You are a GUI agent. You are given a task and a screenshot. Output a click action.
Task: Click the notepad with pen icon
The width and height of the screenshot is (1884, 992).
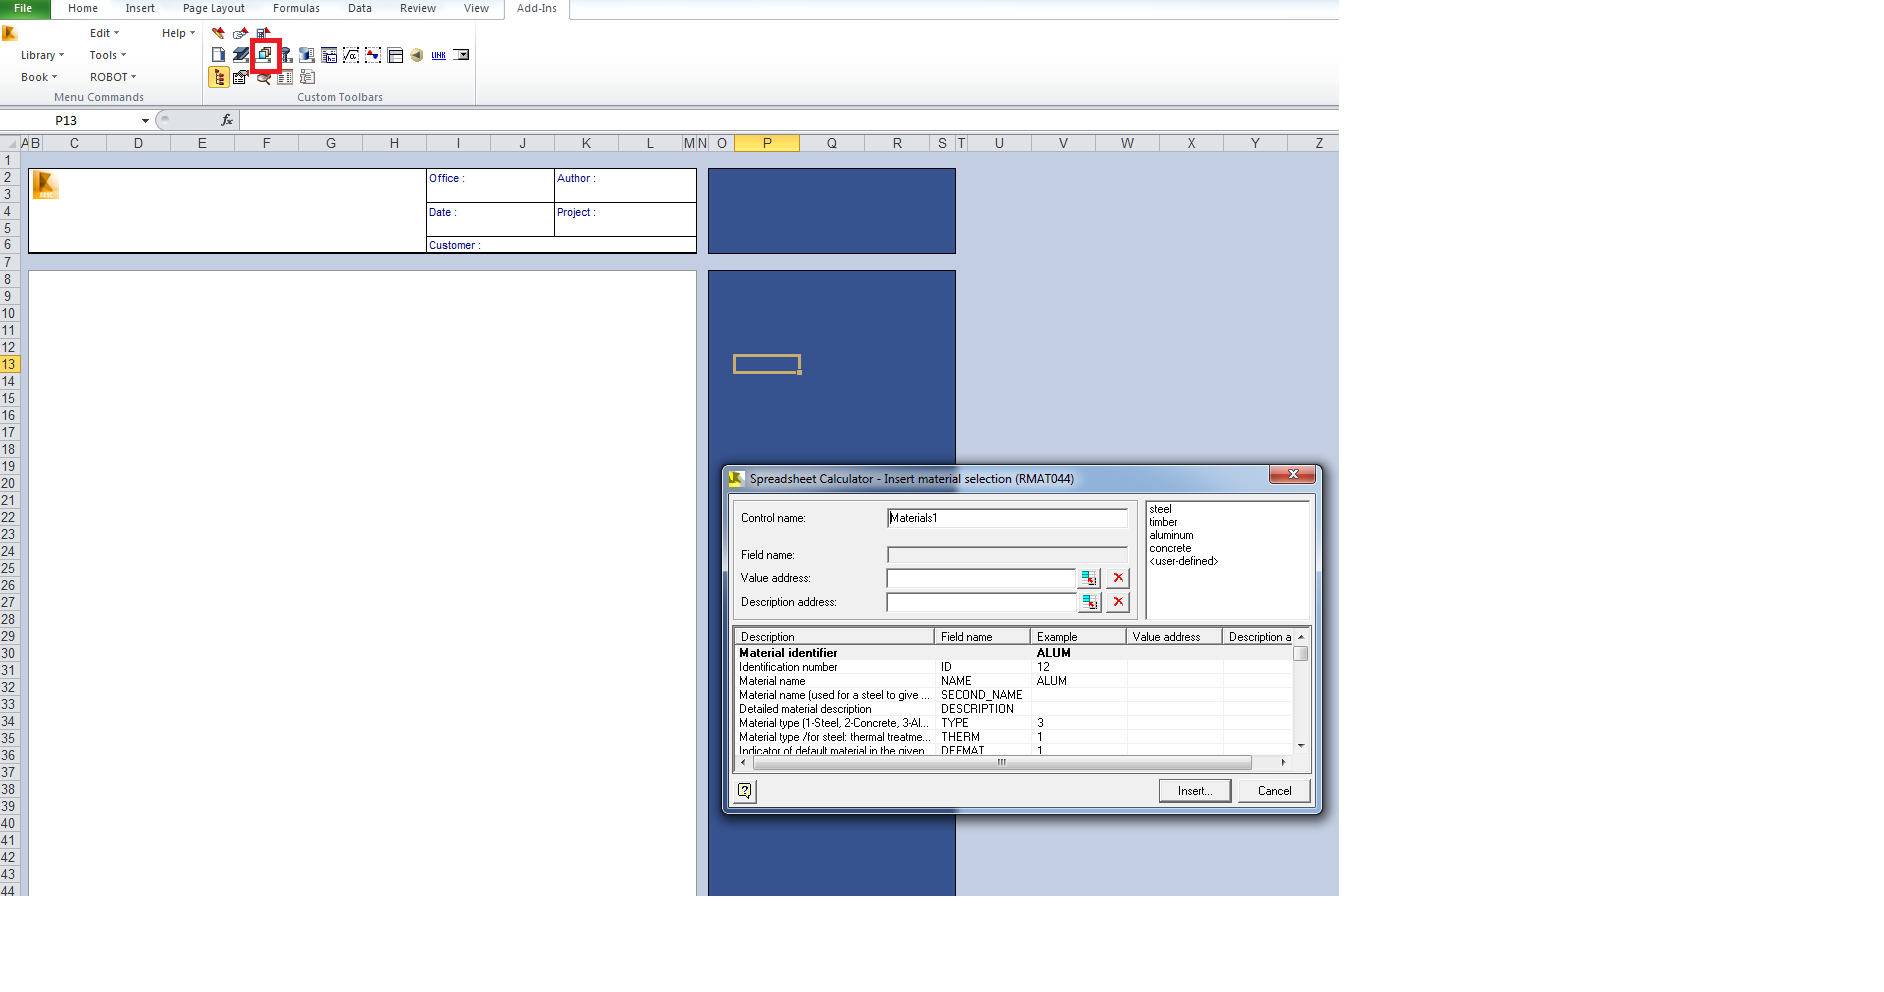pos(240,77)
